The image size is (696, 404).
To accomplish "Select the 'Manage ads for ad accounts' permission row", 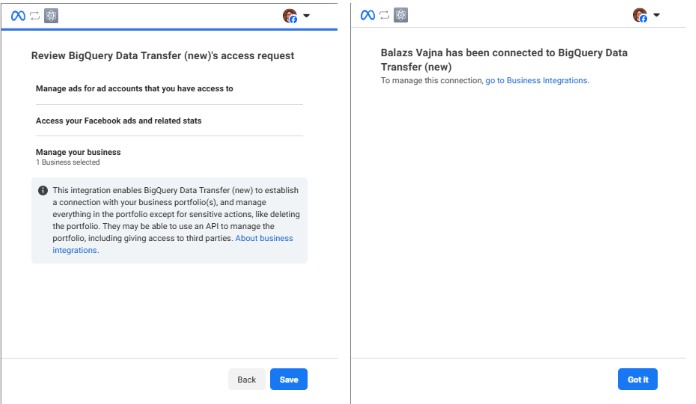I will [134, 88].
